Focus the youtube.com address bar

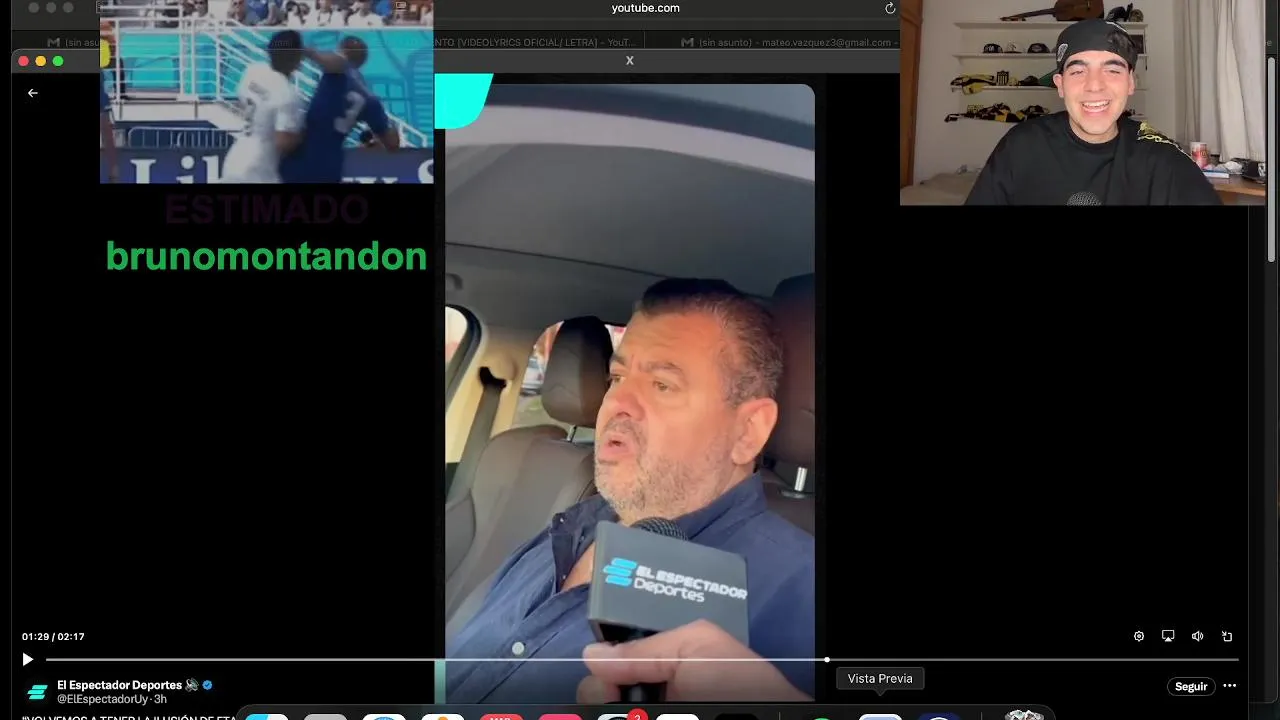(x=645, y=8)
